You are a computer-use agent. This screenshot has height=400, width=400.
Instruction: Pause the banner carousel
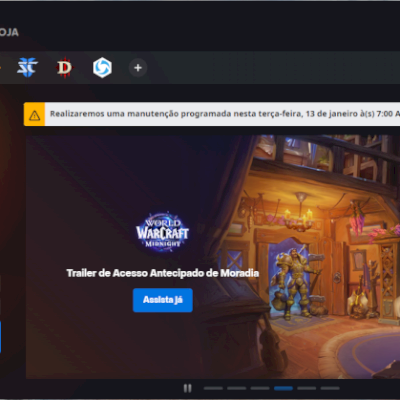point(187,388)
